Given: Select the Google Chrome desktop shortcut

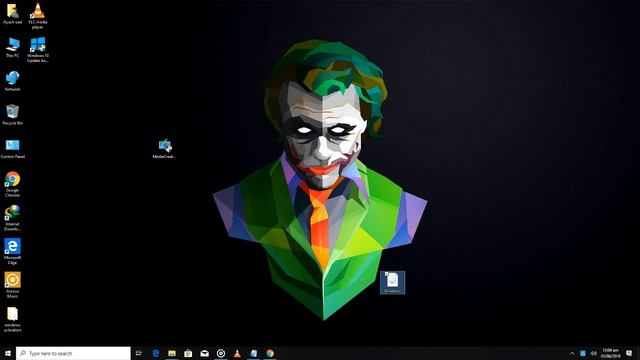Looking at the screenshot, I should pyautogui.click(x=12, y=184).
